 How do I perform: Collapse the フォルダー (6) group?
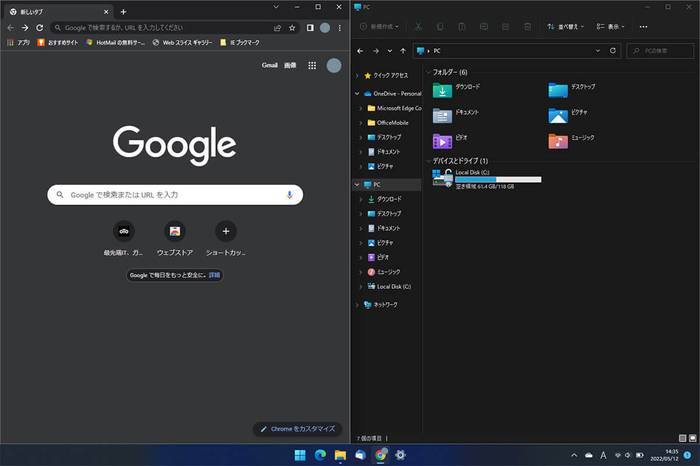[429, 72]
